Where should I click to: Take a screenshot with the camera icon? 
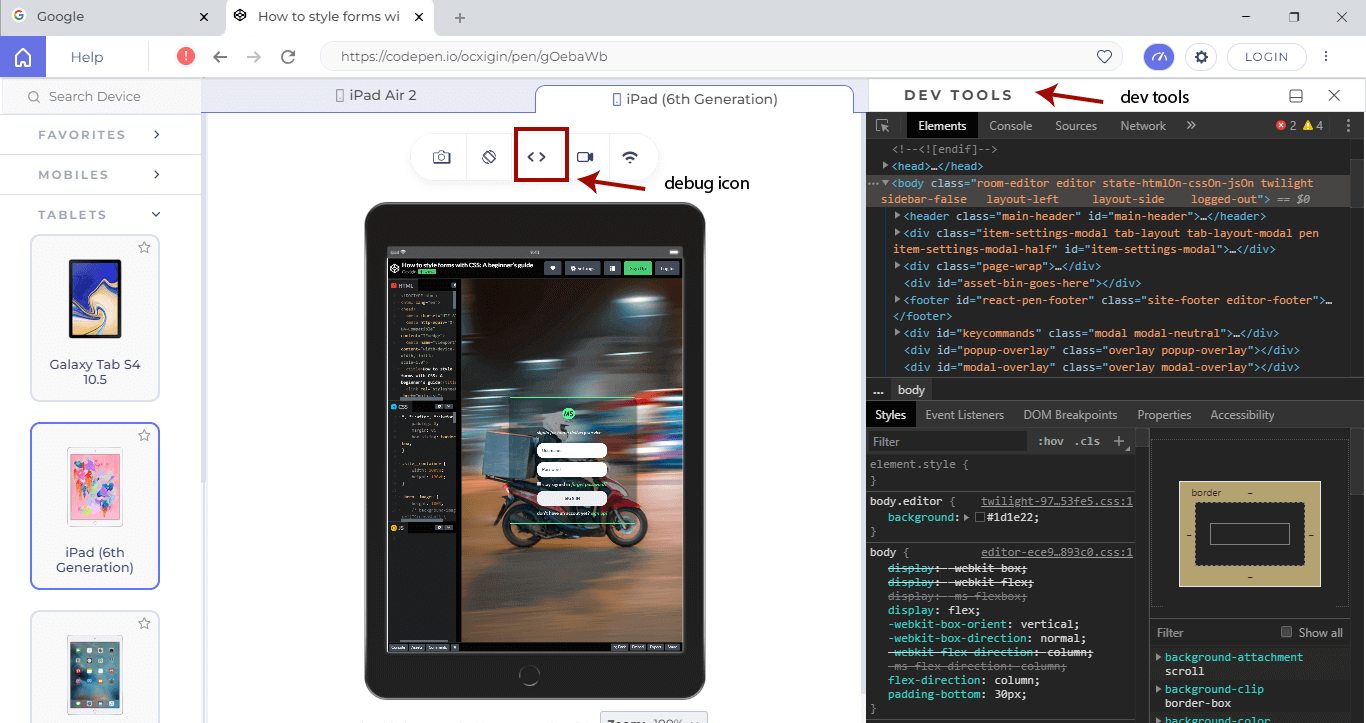click(440, 155)
